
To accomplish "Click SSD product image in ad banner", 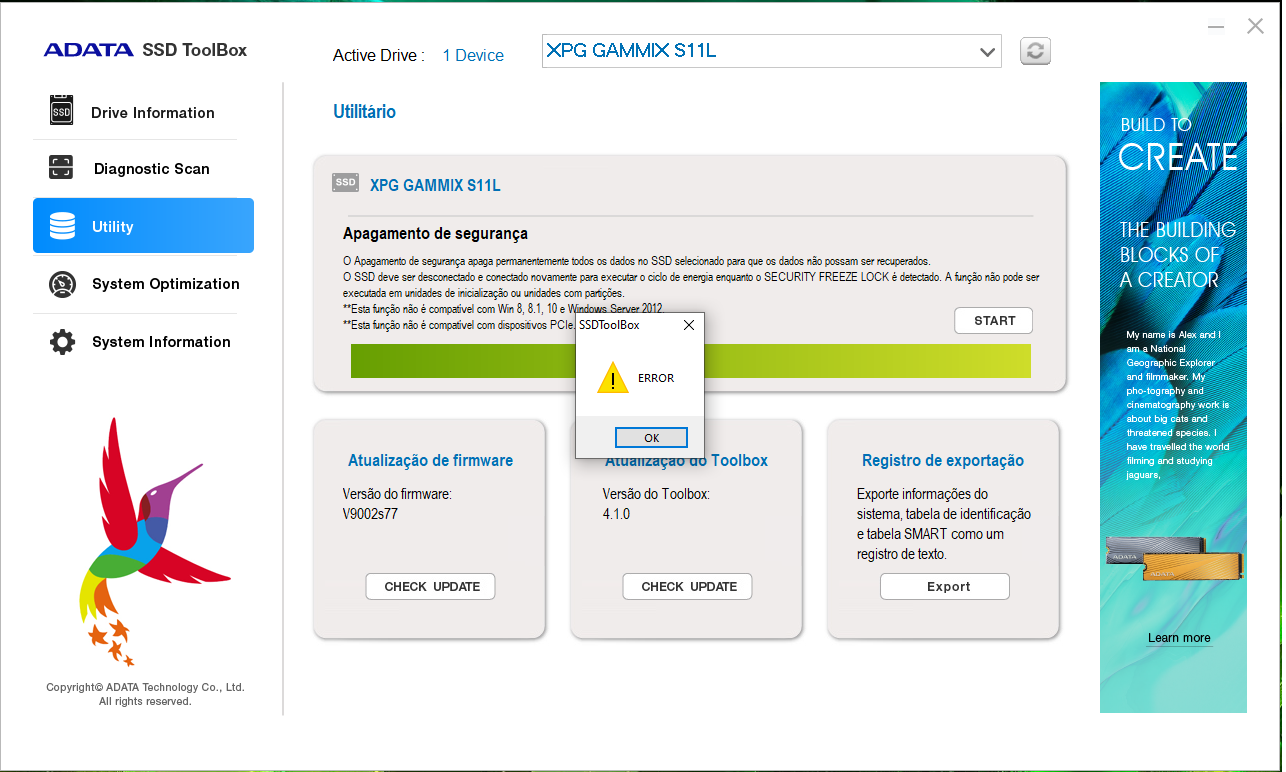I will [x=1173, y=559].
